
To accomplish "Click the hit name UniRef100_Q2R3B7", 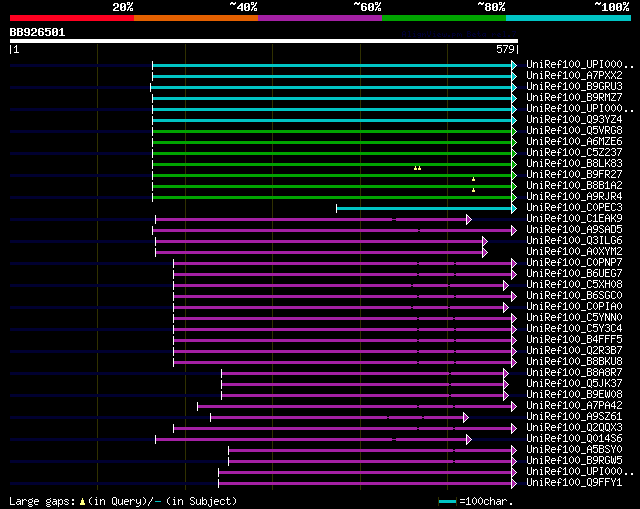I will (574, 350).
